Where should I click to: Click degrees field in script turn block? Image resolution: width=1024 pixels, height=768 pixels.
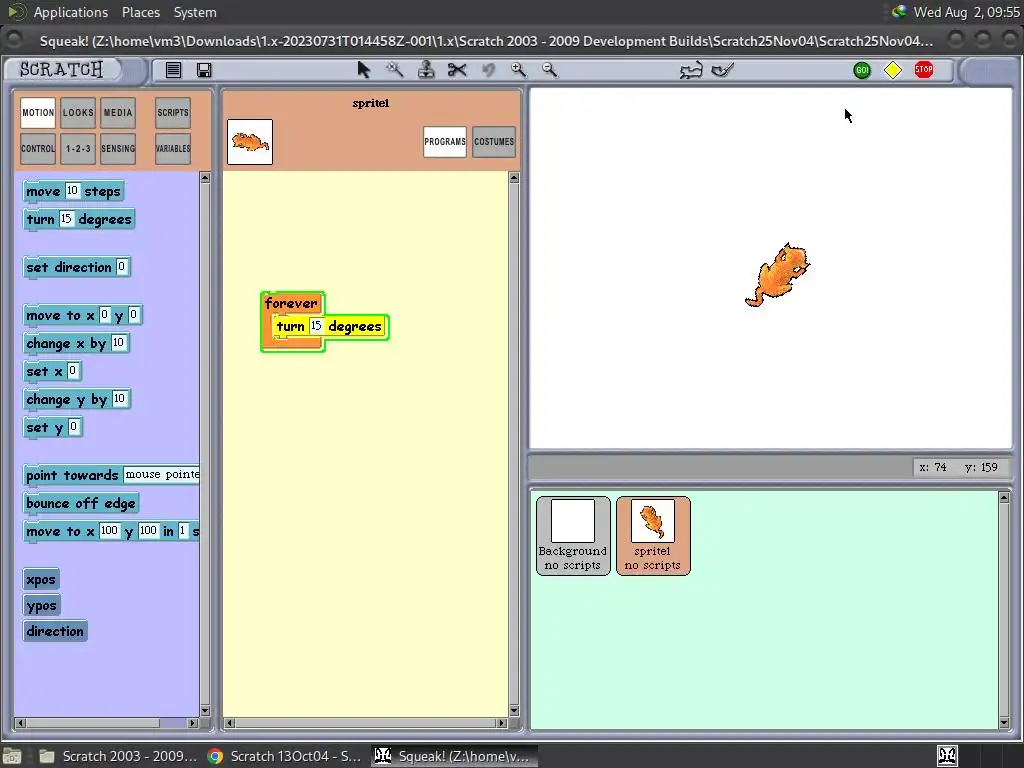pos(316,325)
